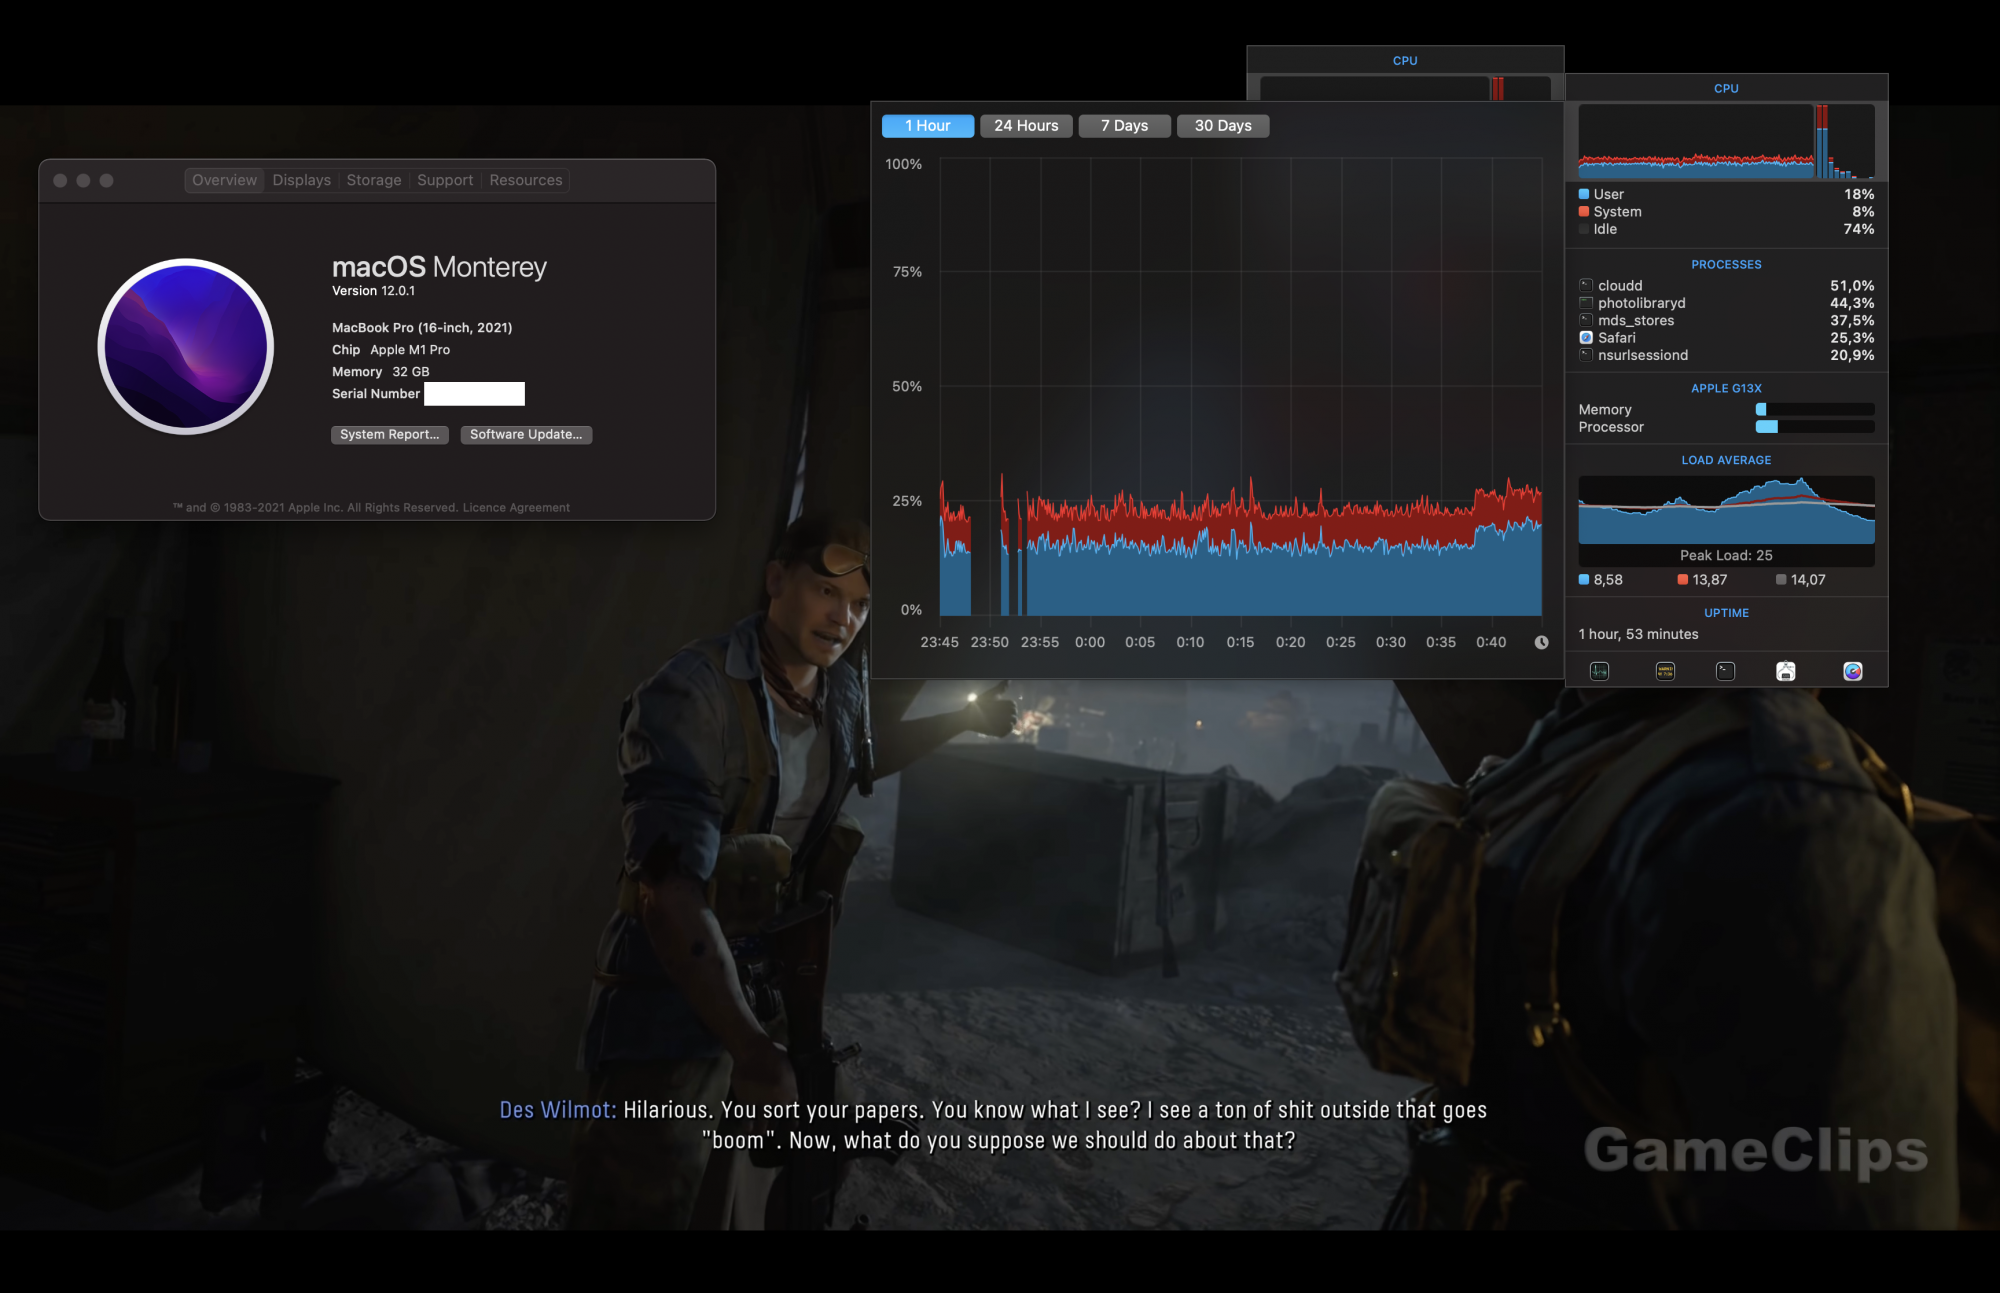Open the iStat Menus app icon

point(1852,671)
